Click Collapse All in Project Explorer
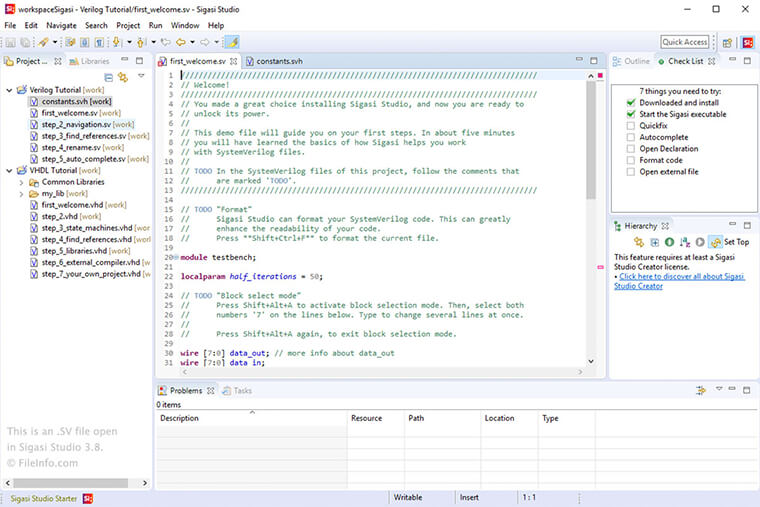 coord(109,77)
